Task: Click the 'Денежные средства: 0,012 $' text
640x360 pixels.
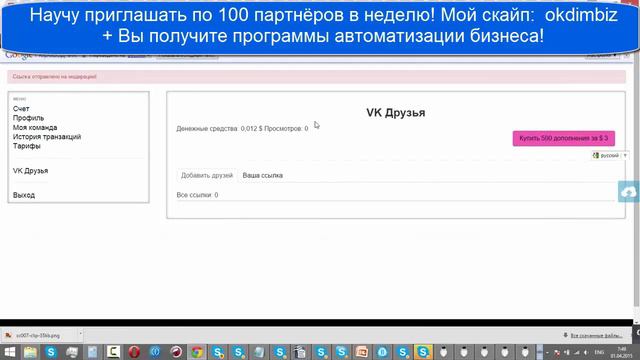Action: coord(219,129)
